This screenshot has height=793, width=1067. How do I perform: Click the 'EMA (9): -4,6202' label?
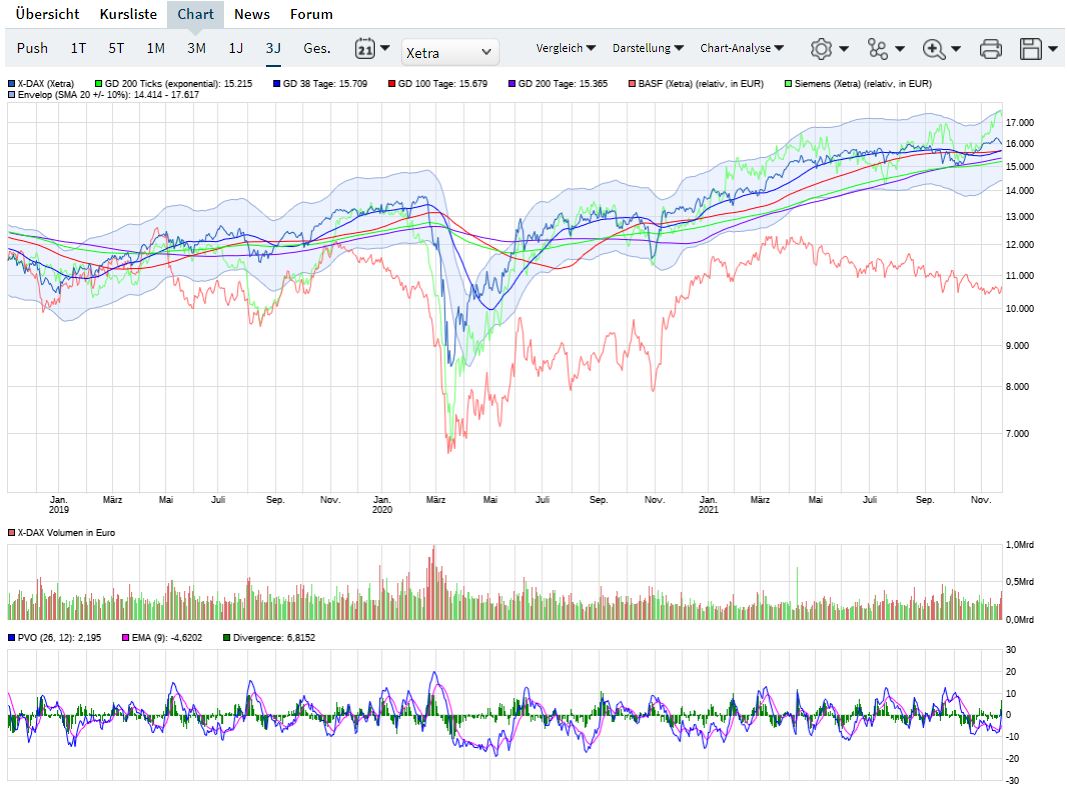[x=167, y=638]
